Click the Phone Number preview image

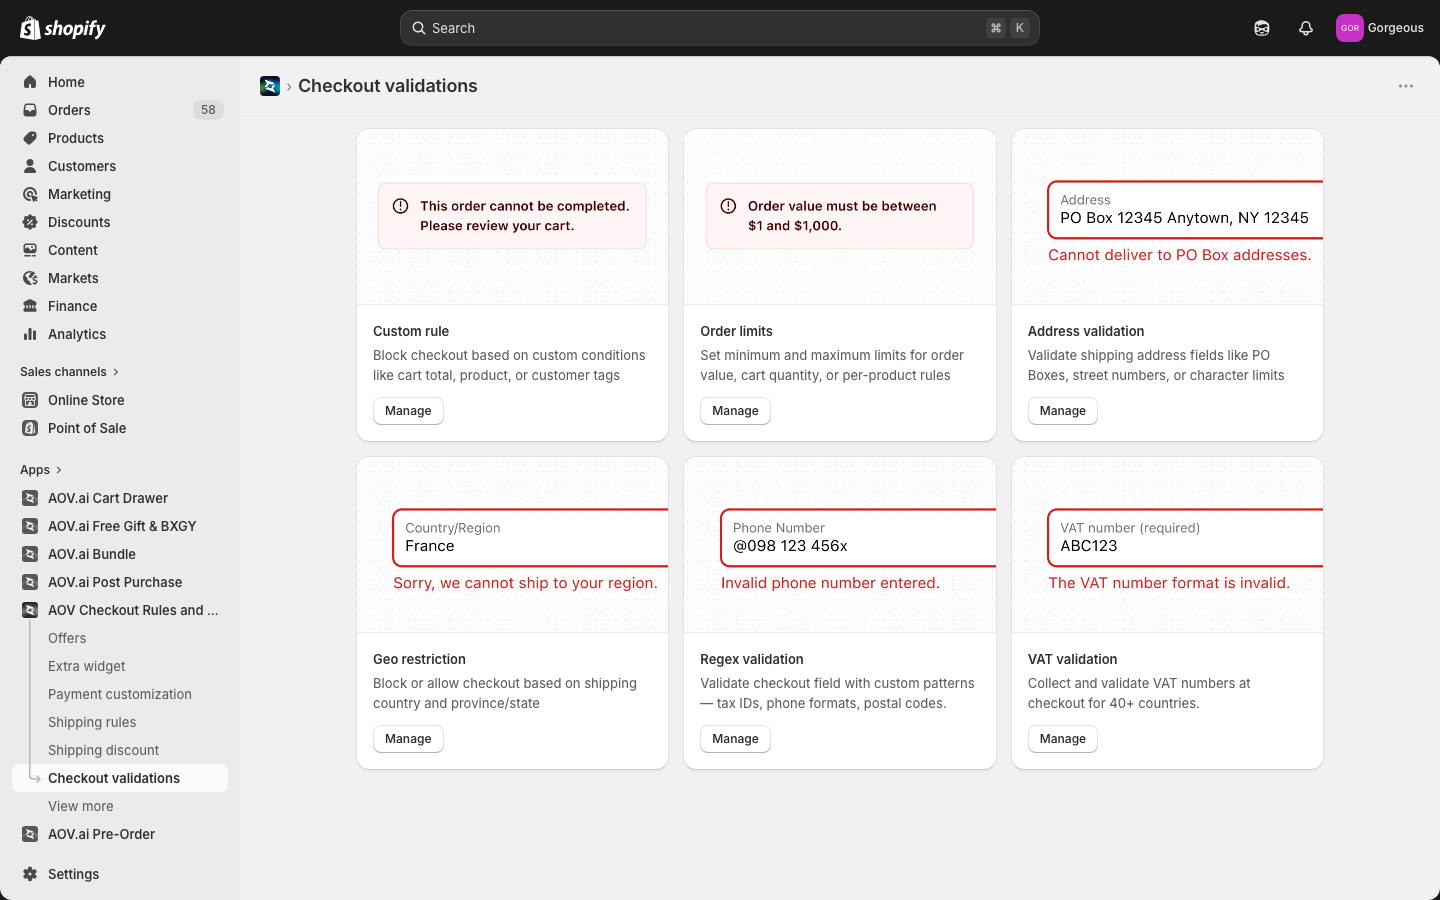840,545
